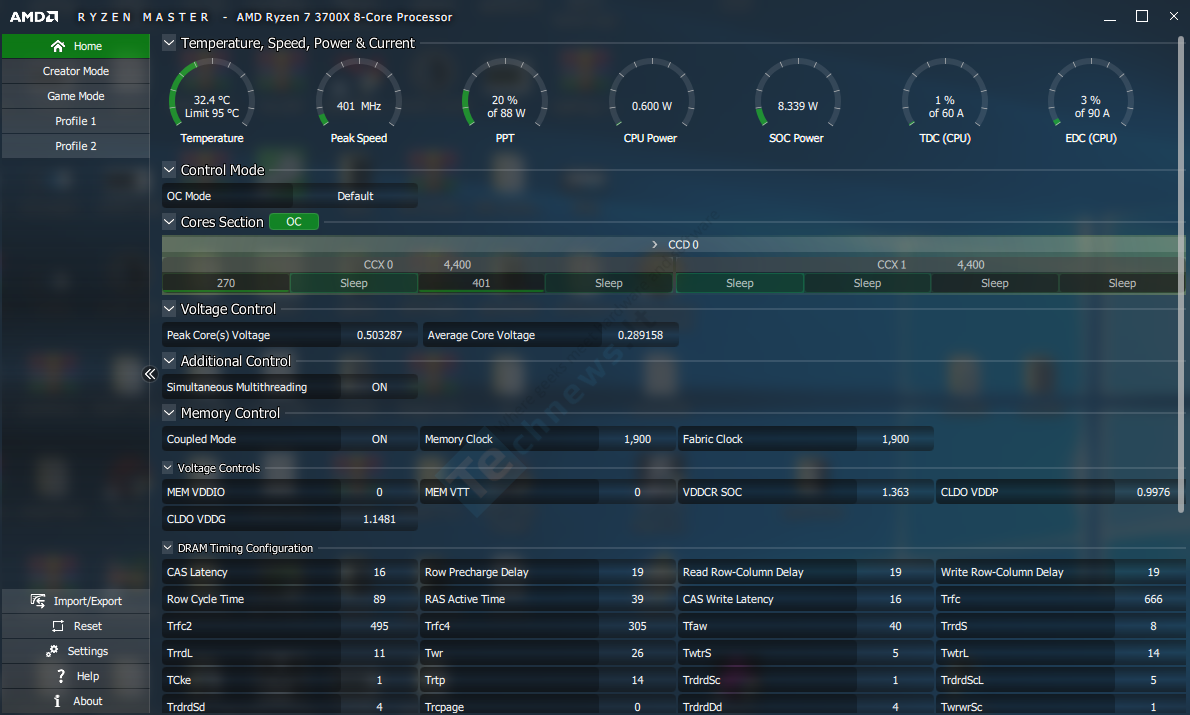Collapse the Cores Section
This screenshot has height=715, width=1190.
169,222
